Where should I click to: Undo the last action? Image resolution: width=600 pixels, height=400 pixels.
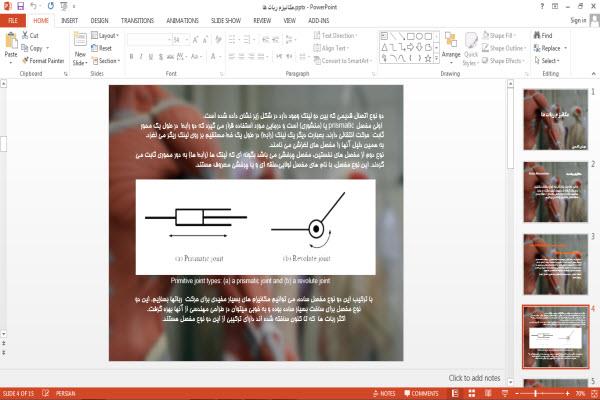coord(34,6)
